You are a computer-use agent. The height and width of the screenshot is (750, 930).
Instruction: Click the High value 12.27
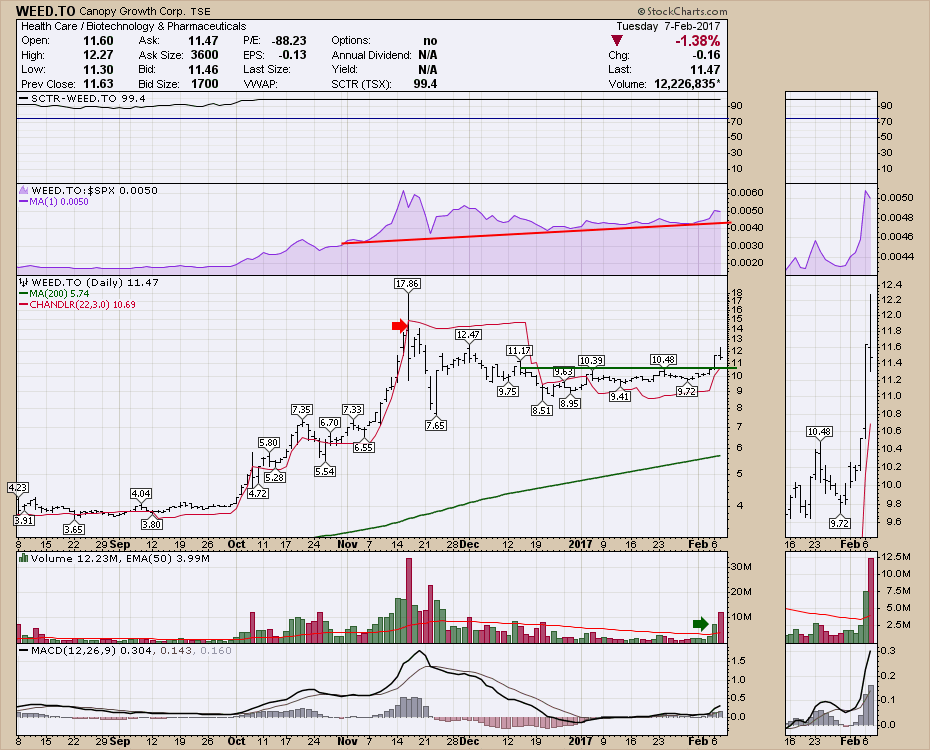(98, 55)
